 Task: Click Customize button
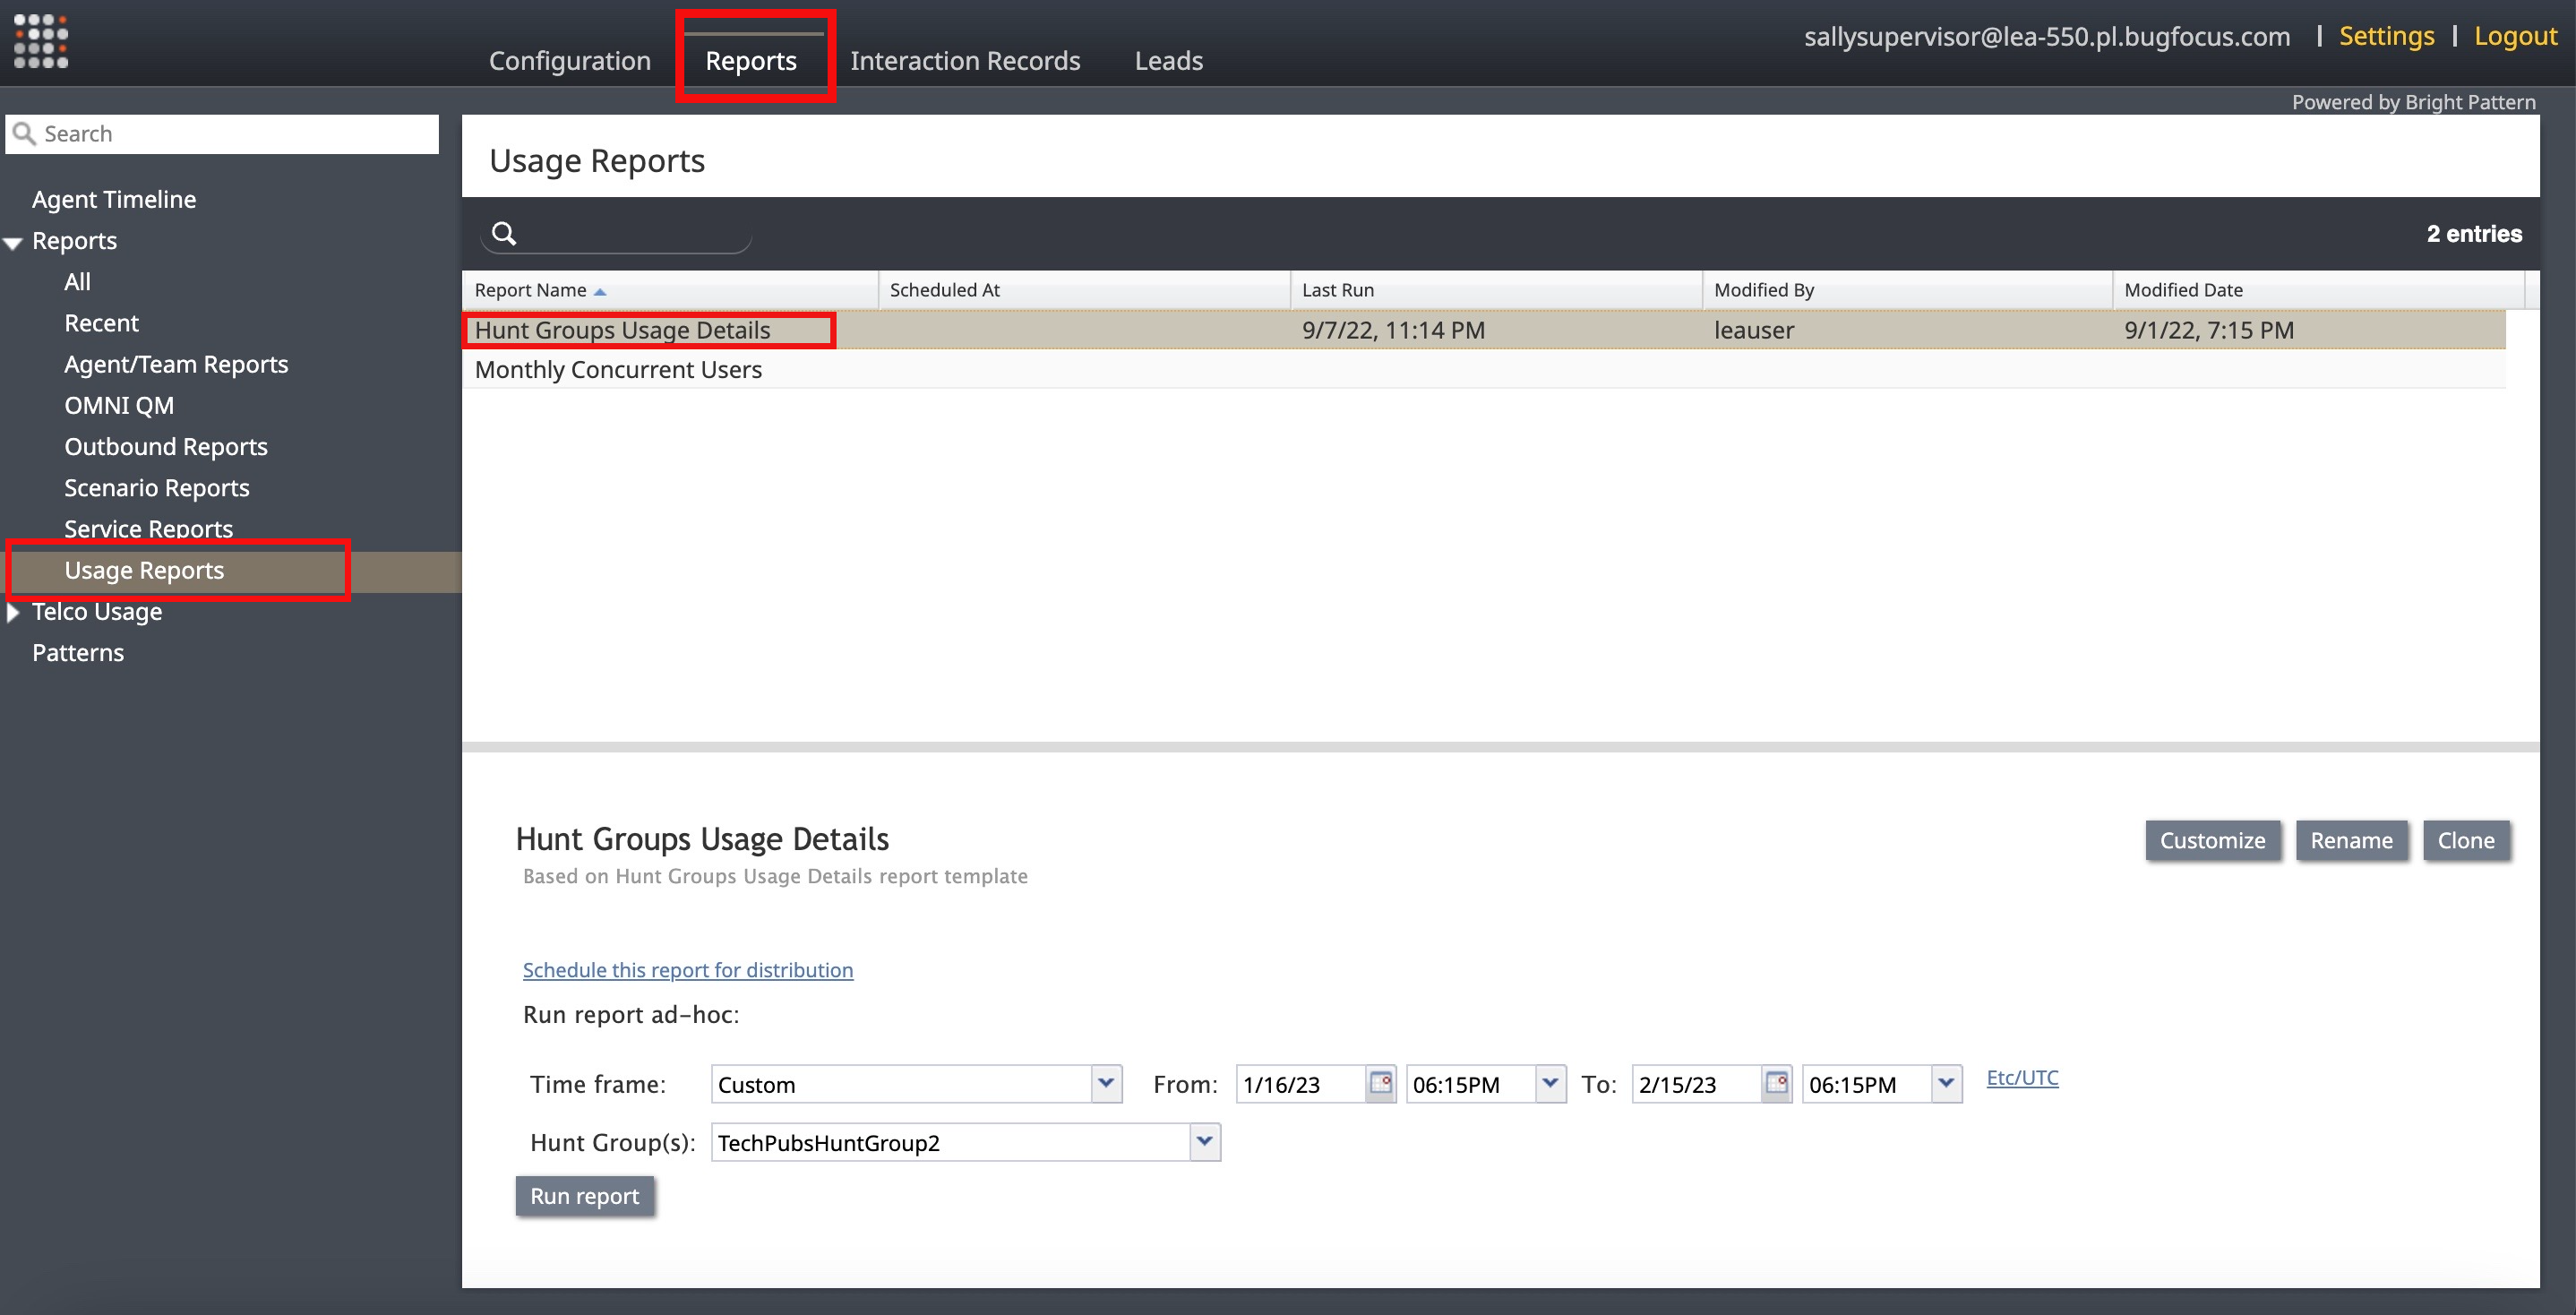tap(2212, 840)
